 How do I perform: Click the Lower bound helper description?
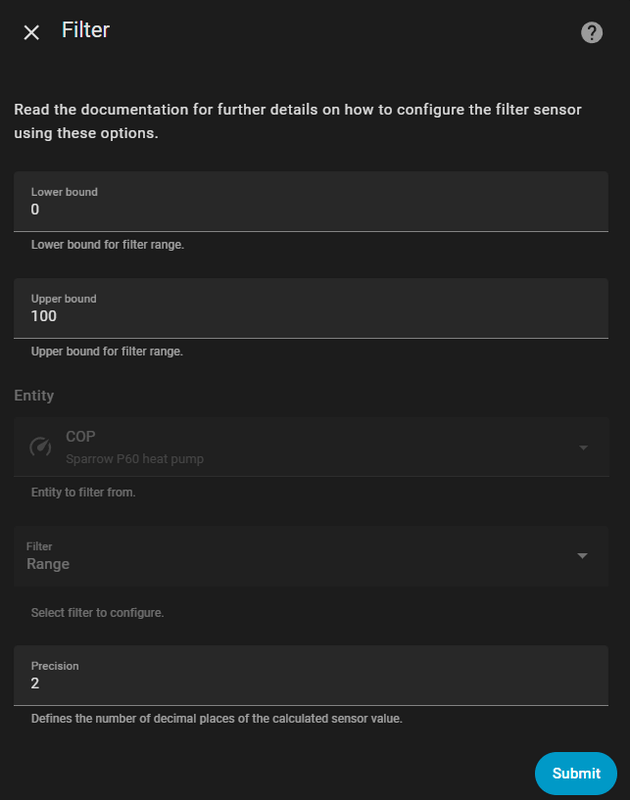coord(108,244)
